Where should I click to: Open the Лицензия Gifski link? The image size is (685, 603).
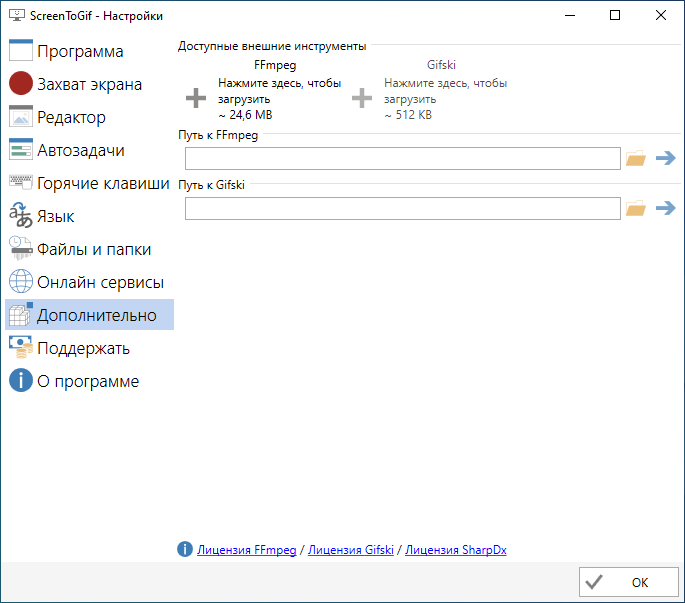click(x=351, y=550)
